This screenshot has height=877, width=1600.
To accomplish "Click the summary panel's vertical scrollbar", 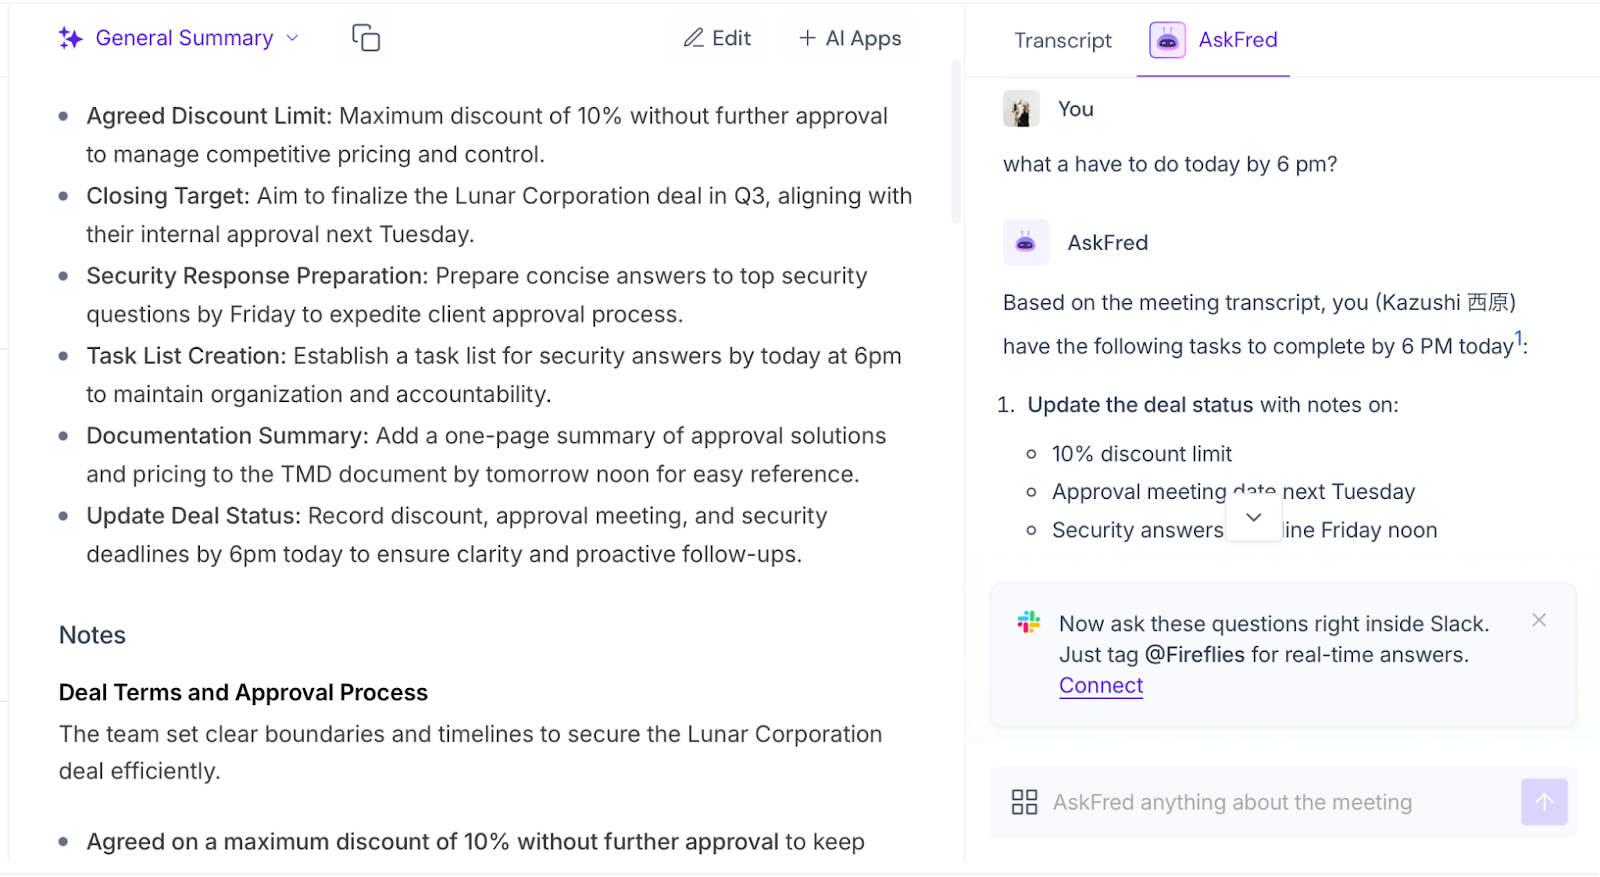I will pyautogui.click(x=956, y=140).
